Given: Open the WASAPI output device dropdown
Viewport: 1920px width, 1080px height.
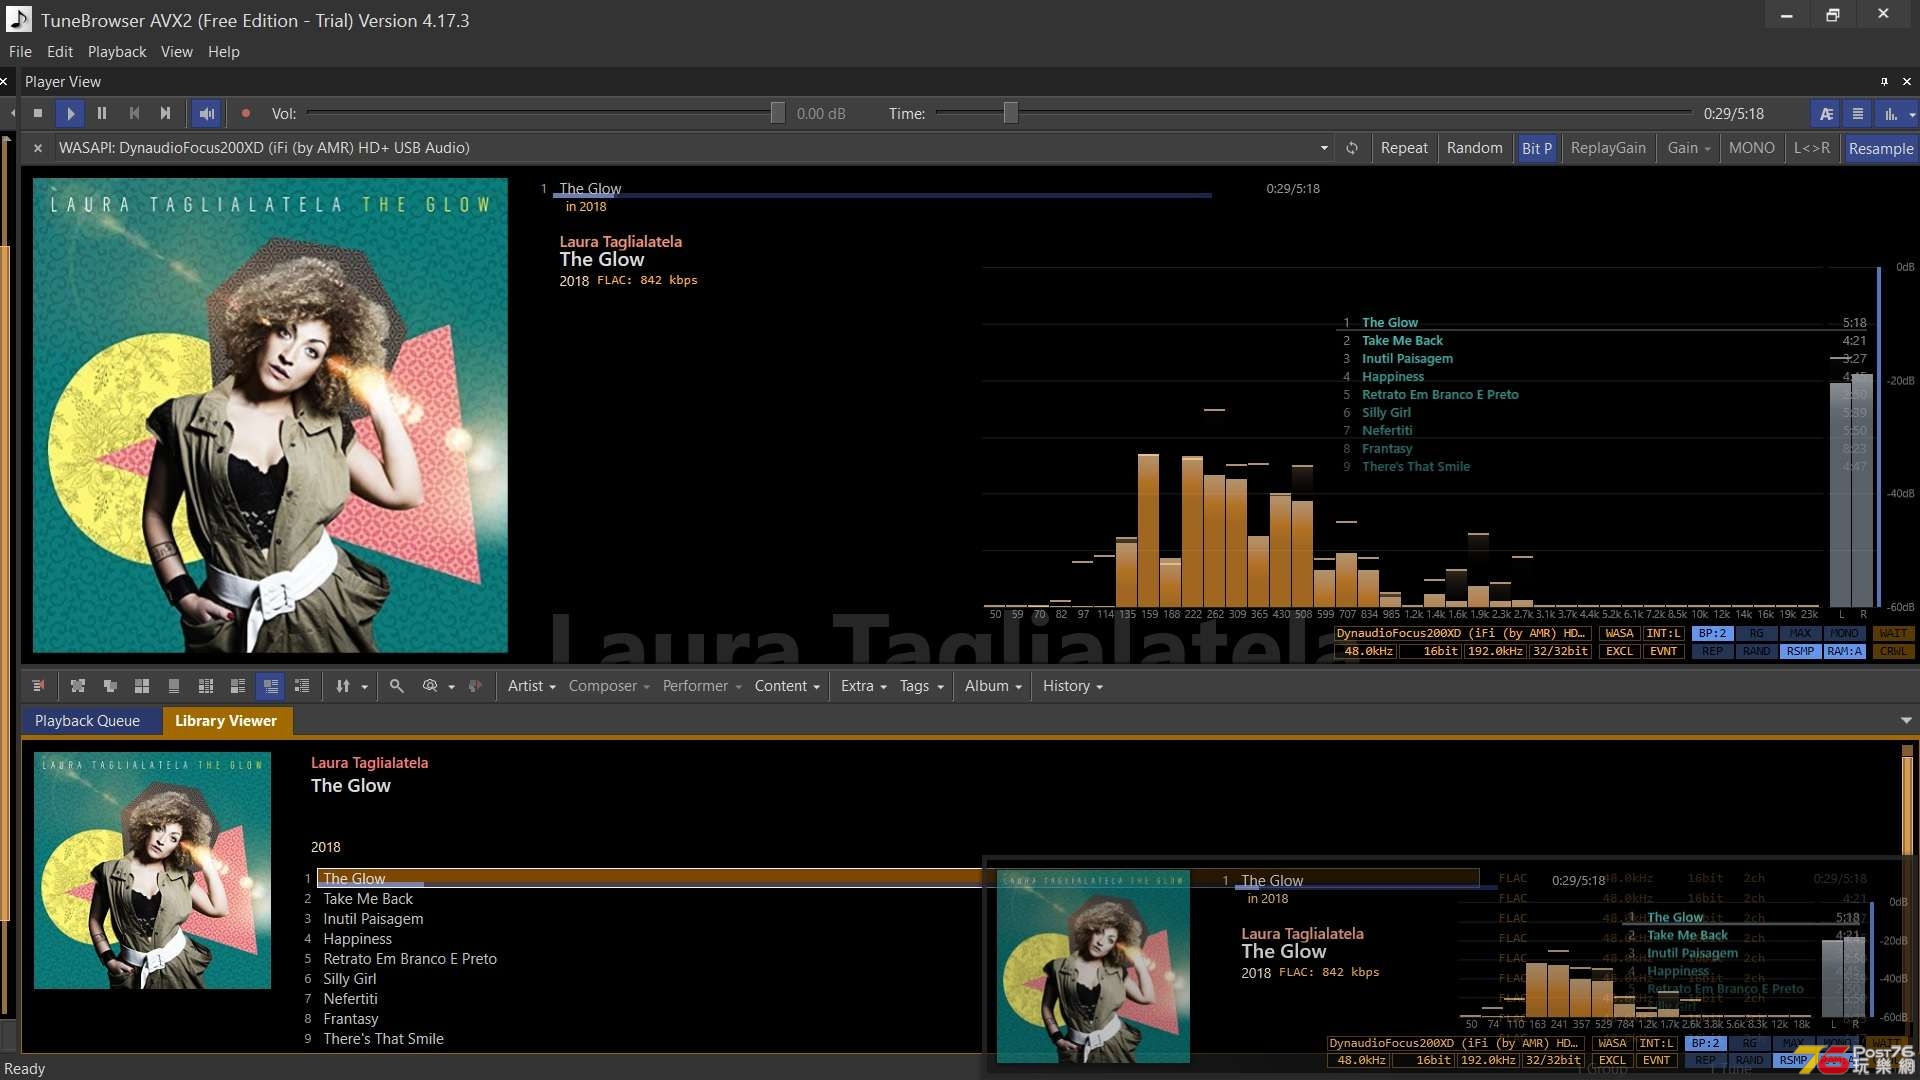Looking at the screenshot, I should pos(1324,148).
